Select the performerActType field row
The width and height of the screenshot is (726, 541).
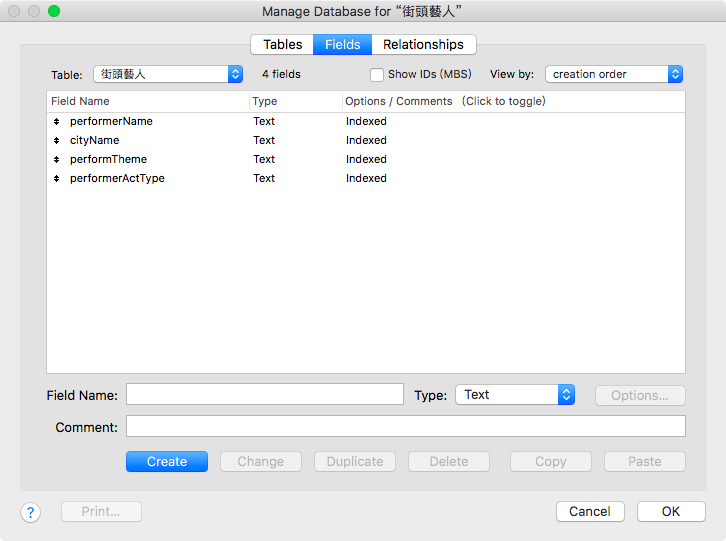pos(366,178)
